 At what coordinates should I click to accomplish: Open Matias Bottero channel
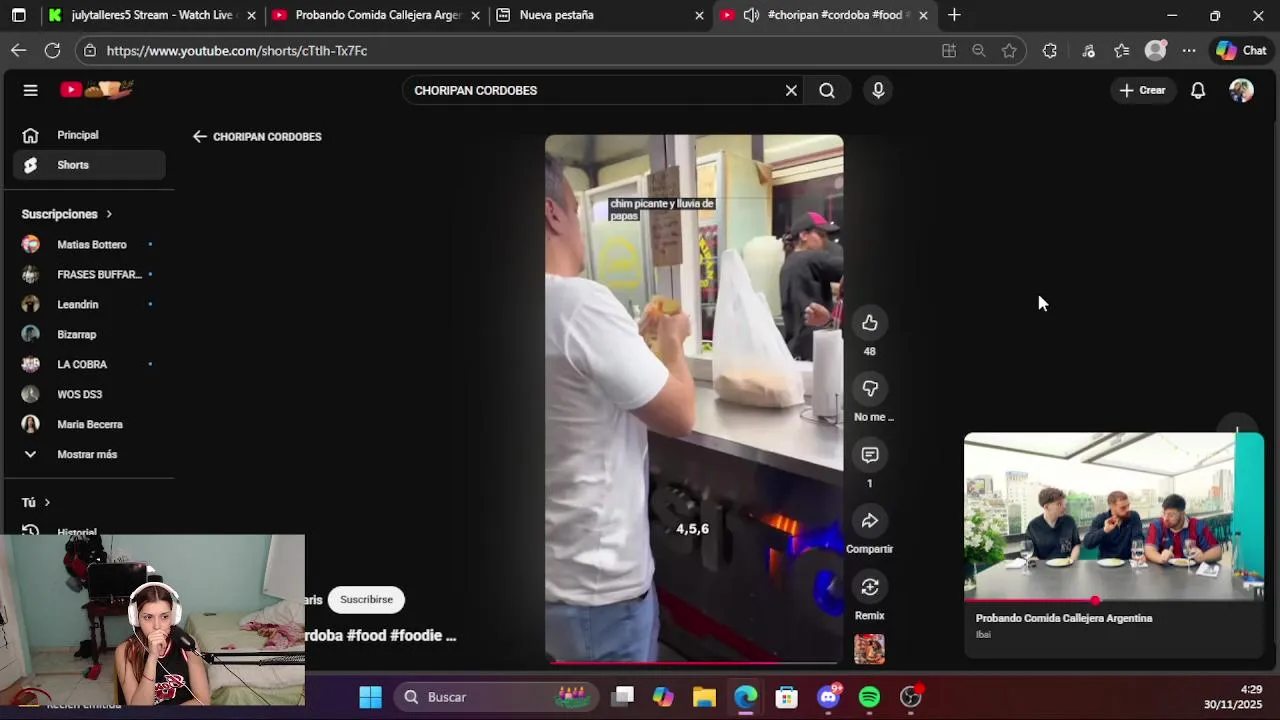click(x=88, y=244)
